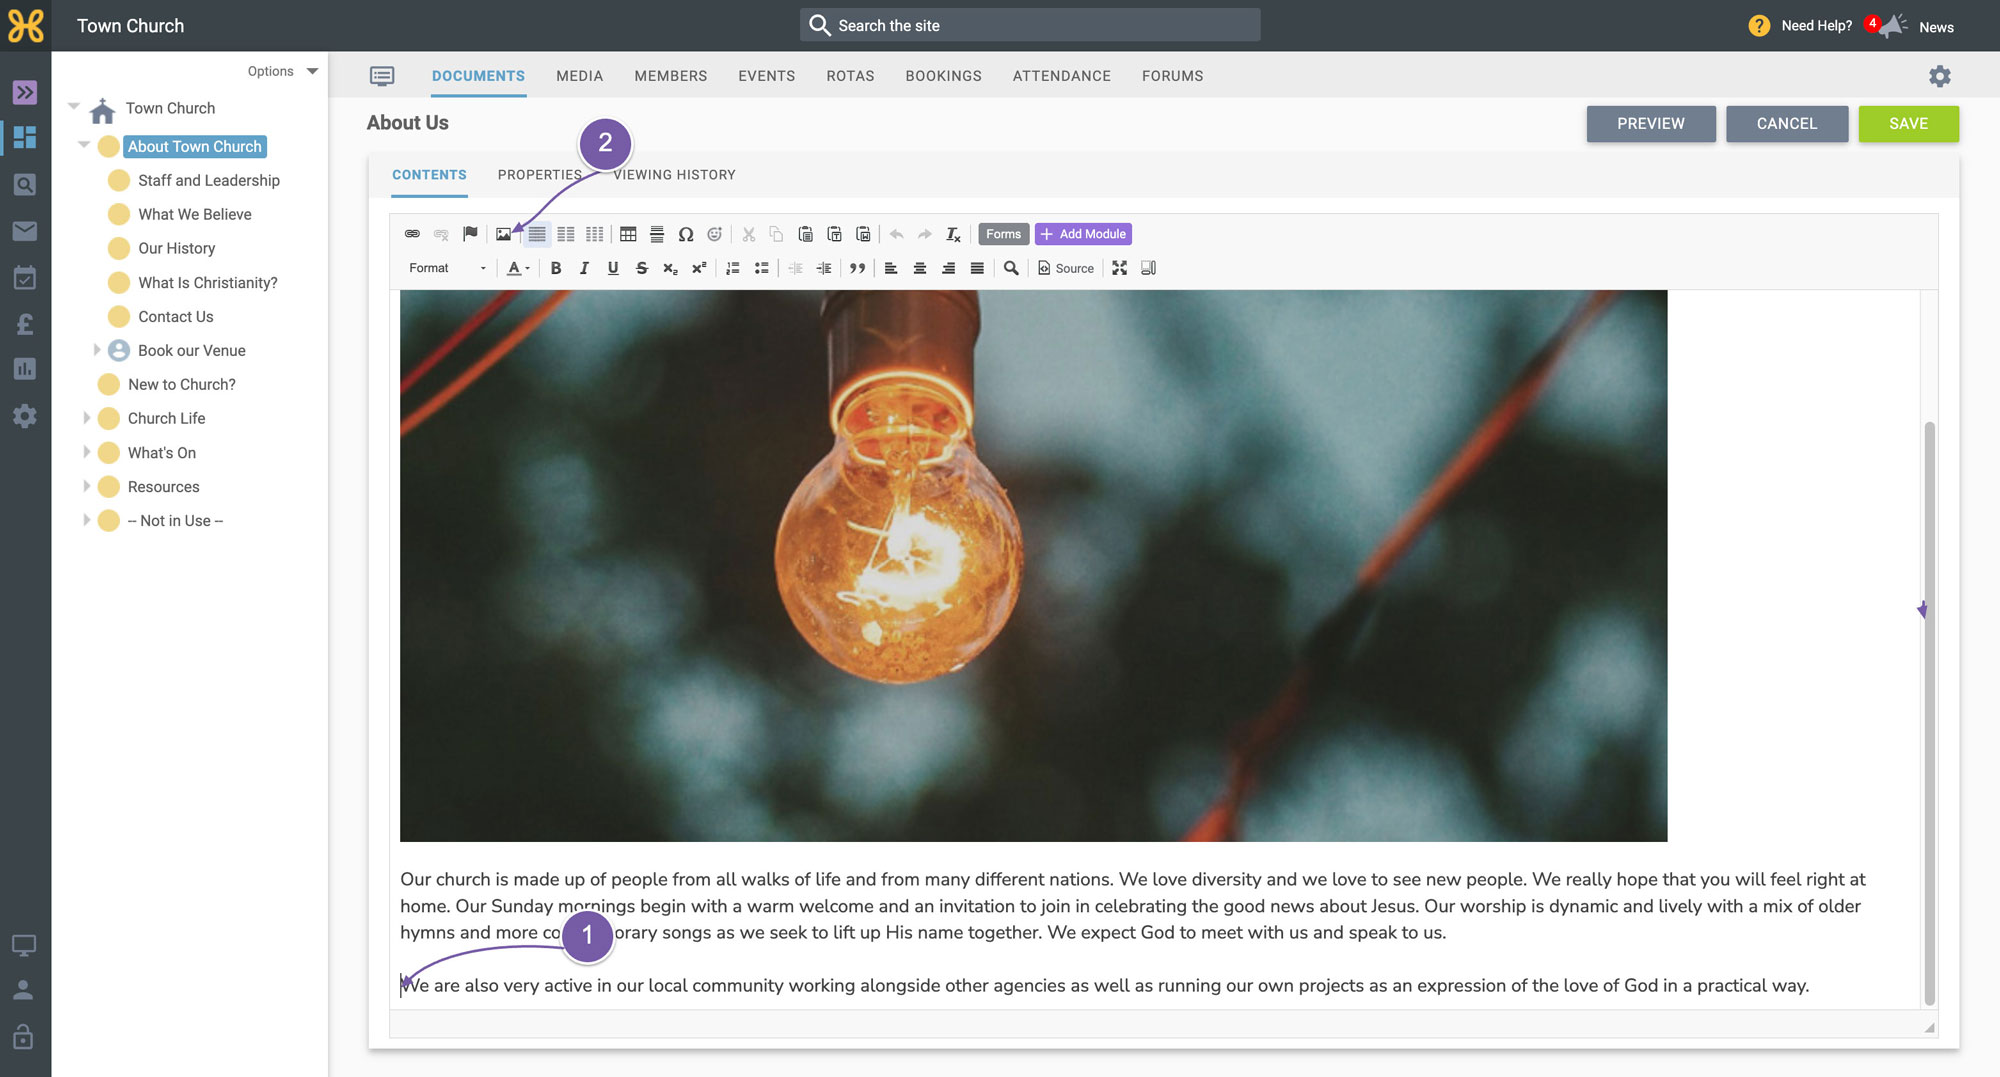Toggle italic formatting
Screen dimensions: 2000x1077
pyautogui.click(x=584, y=268)
